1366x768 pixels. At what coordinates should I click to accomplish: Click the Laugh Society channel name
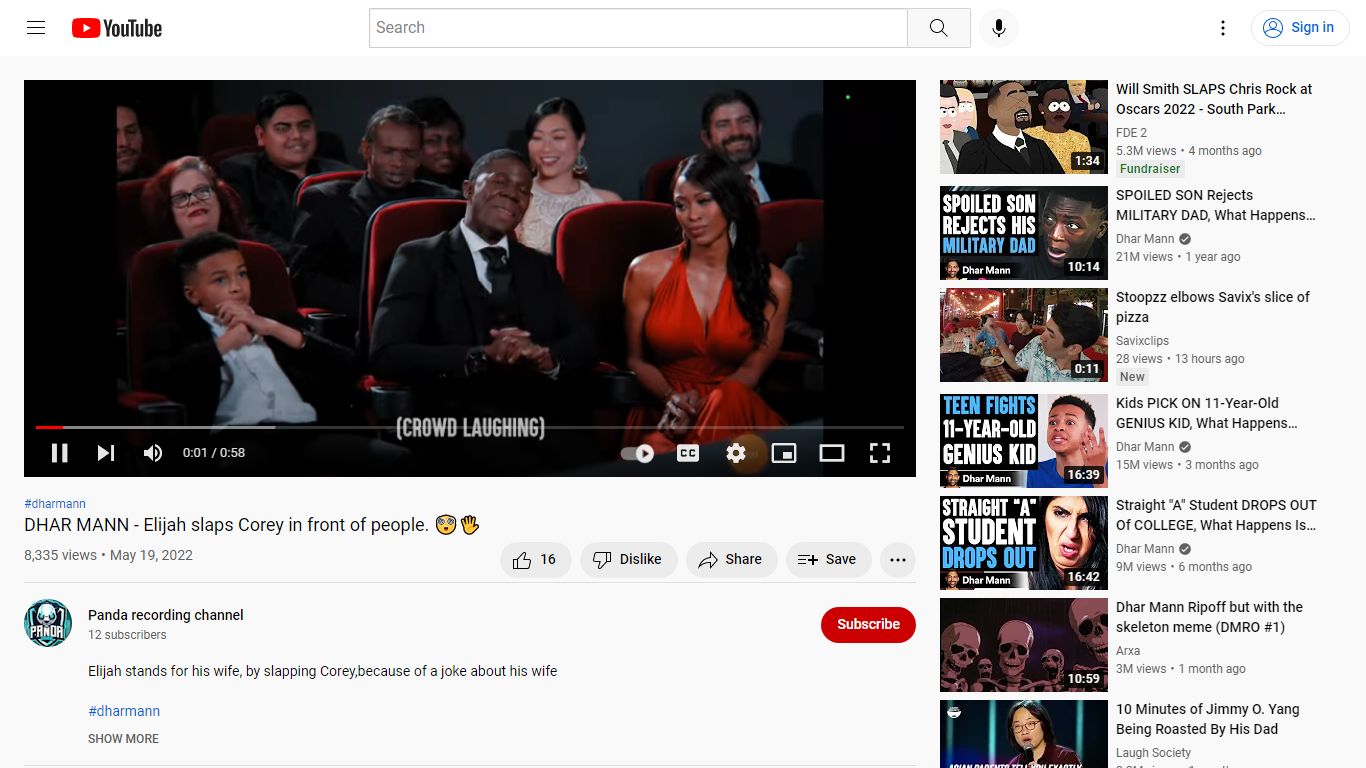click(1153, 753)
